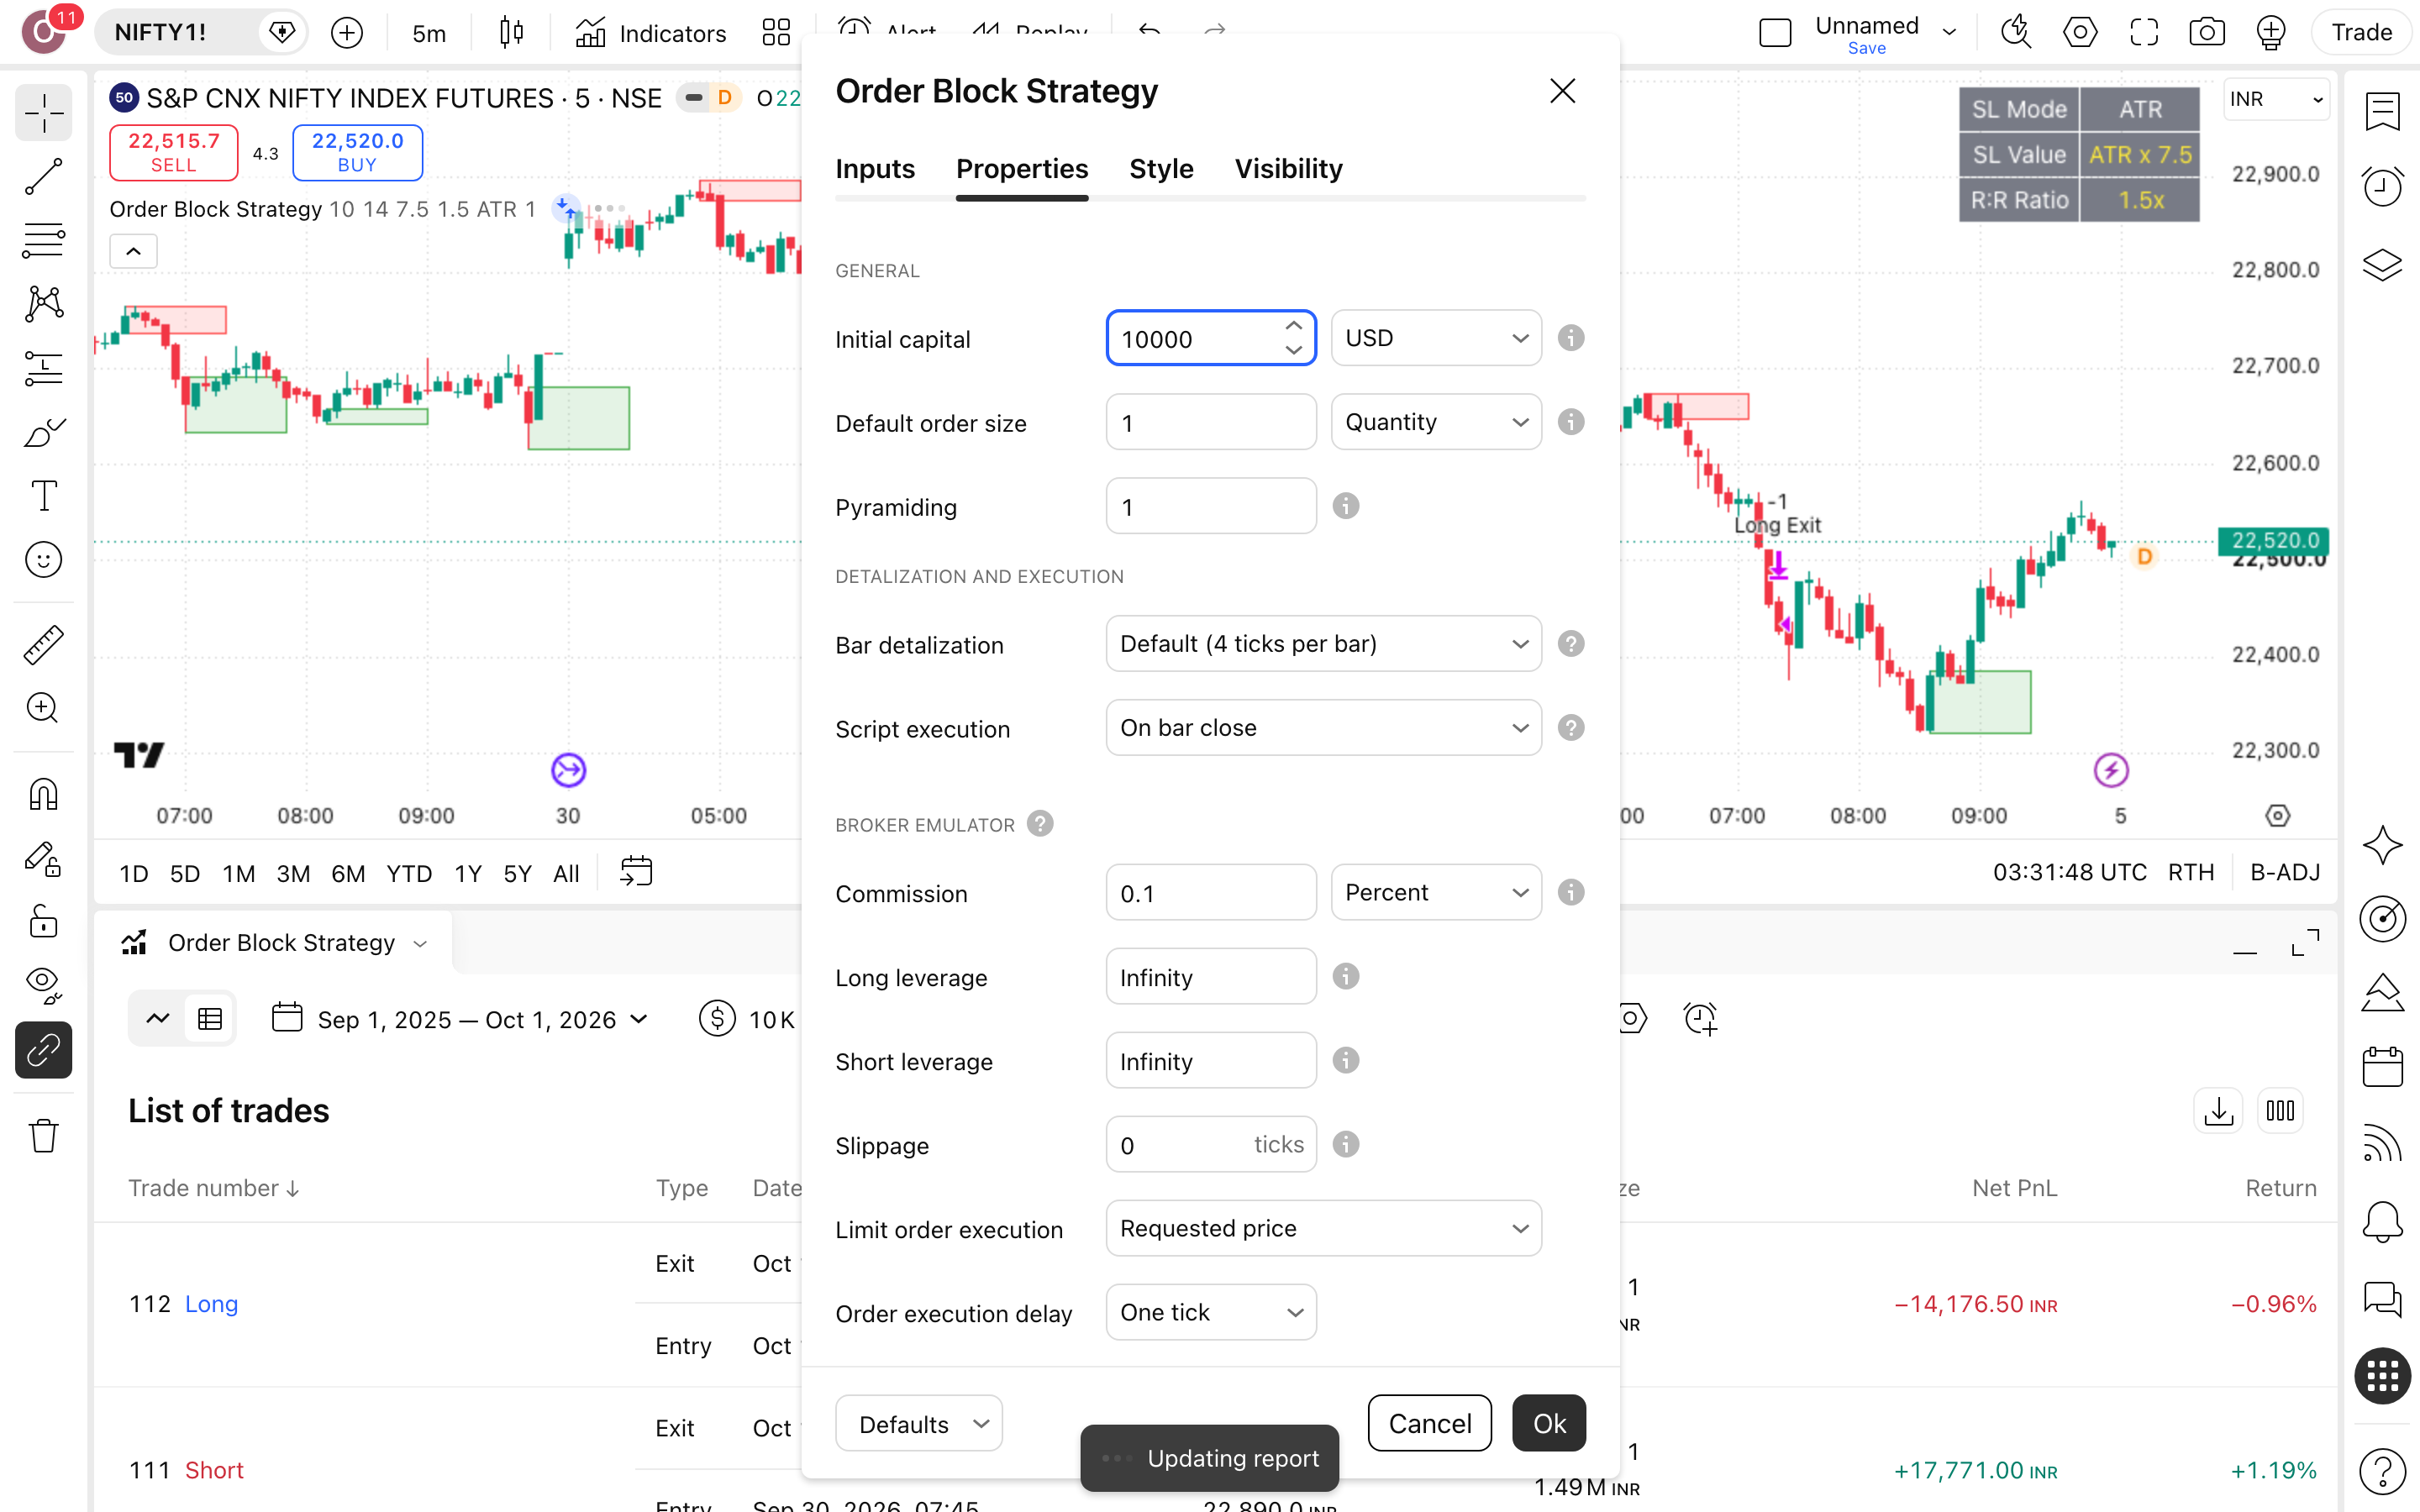This screenshot has height=1512, width=2420.
Task: Switch to the Style tab
Action: (1161, 169)
